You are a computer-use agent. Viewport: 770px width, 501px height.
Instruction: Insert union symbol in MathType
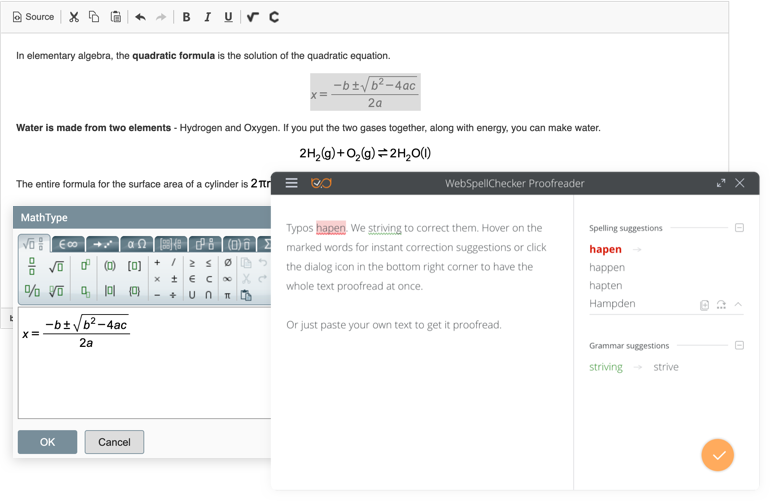tap(192, 295)
